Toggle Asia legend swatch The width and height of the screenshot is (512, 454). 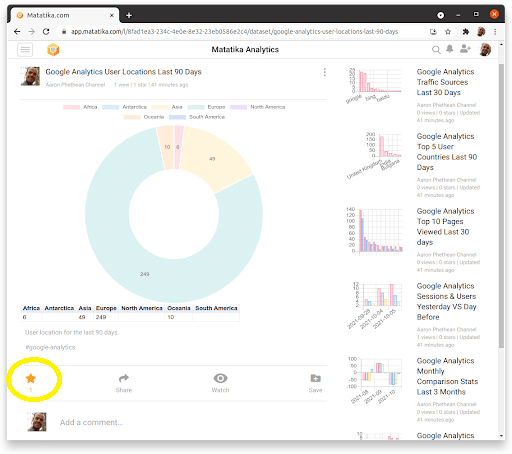pos(160,107)
